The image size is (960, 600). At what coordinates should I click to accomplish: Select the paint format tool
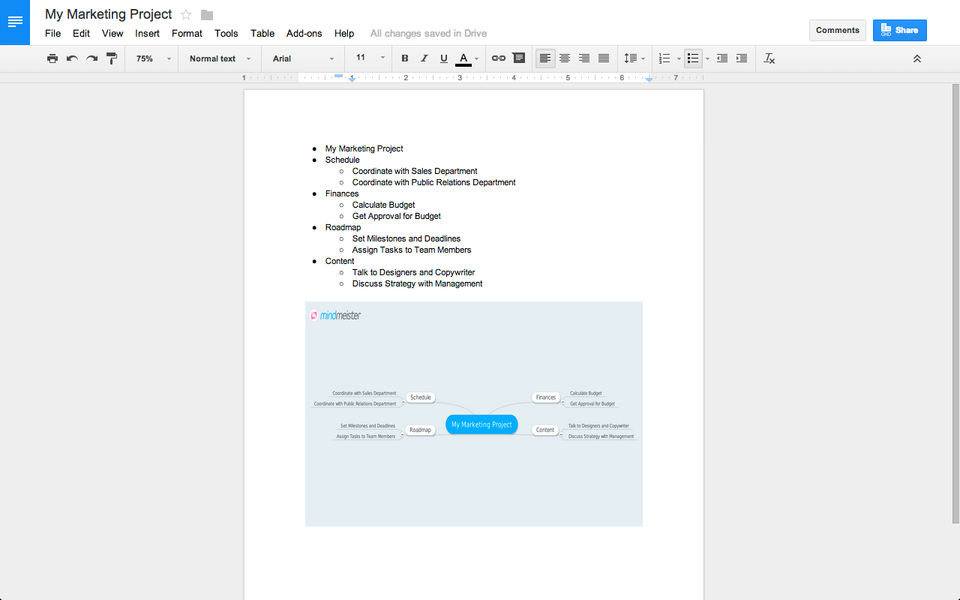pyautogui.click(x=112, y=59)
